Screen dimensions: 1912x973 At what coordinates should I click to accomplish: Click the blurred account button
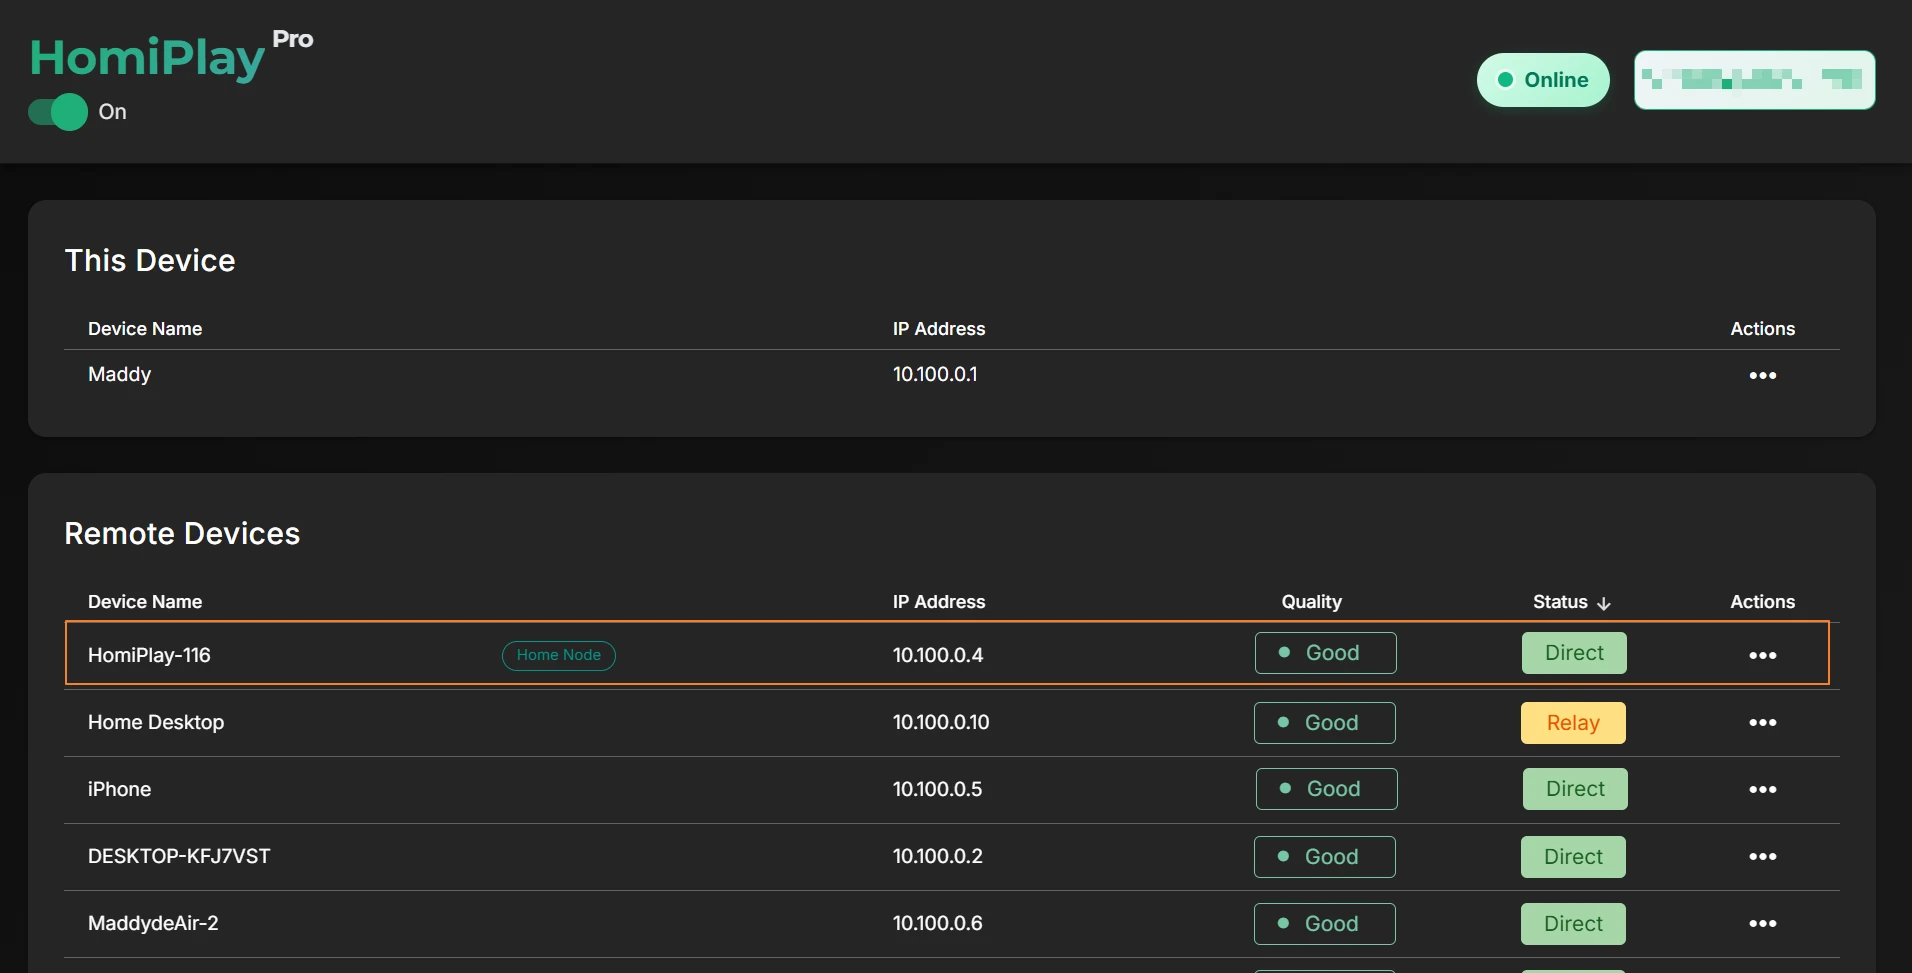click(x=1754, y=80)
